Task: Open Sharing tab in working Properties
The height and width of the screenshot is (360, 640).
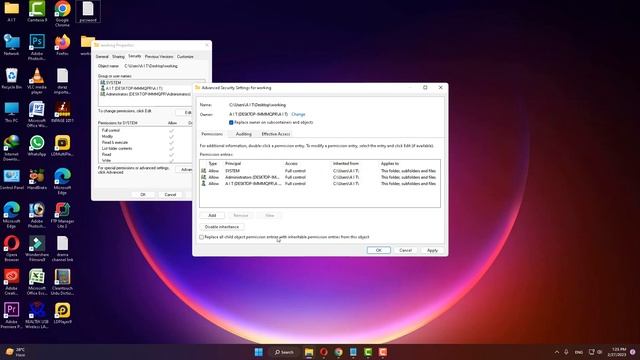Action: (118, 57)
